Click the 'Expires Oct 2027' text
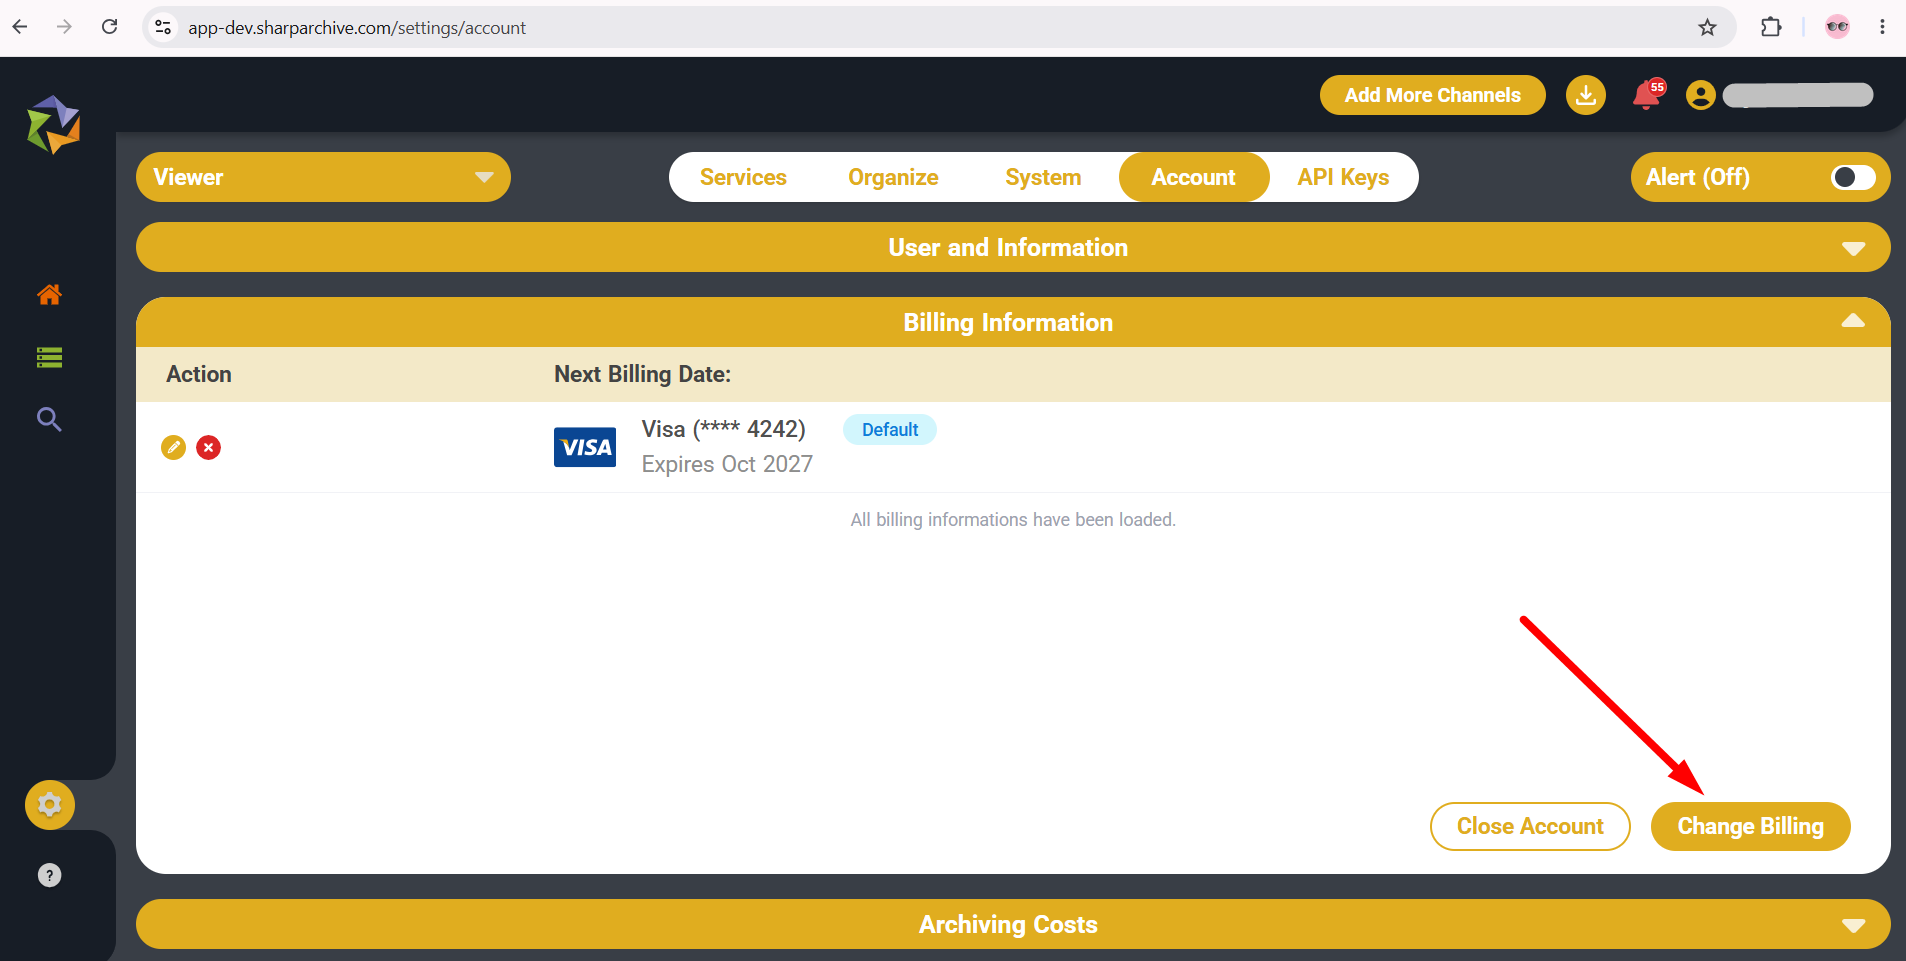This screenshot has height=961, width=1906. (x=727, y=464)
